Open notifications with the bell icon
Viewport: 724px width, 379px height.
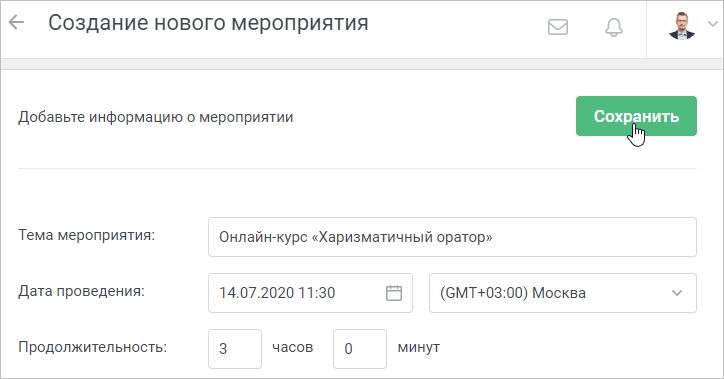click(614, 27)
